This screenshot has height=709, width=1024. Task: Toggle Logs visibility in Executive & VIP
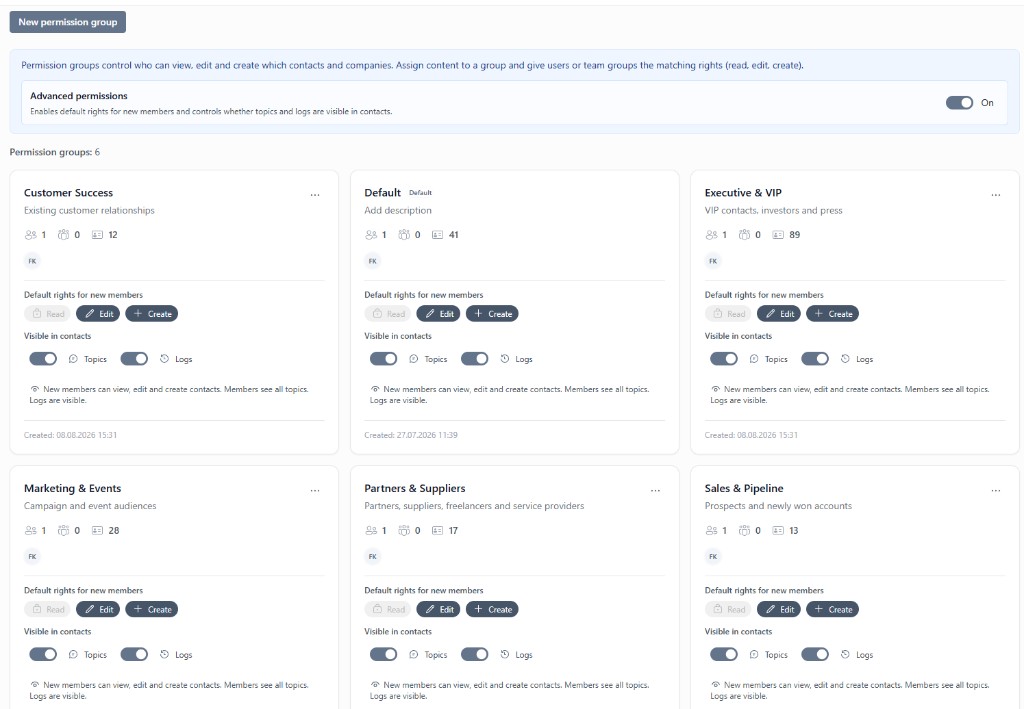814,358
